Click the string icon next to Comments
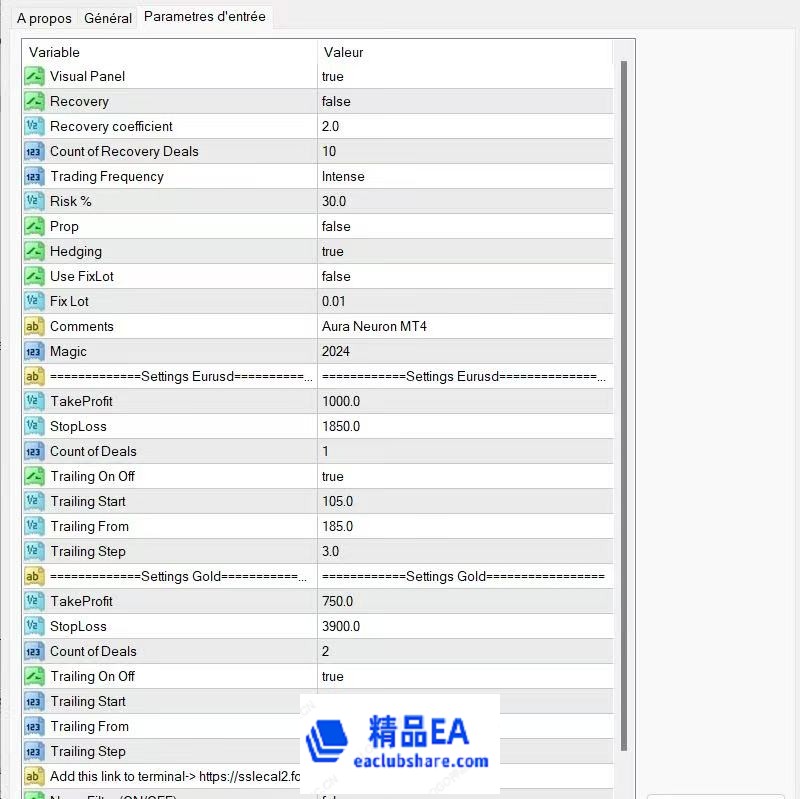This screenshot has height=799, width=800. [34, 327]
